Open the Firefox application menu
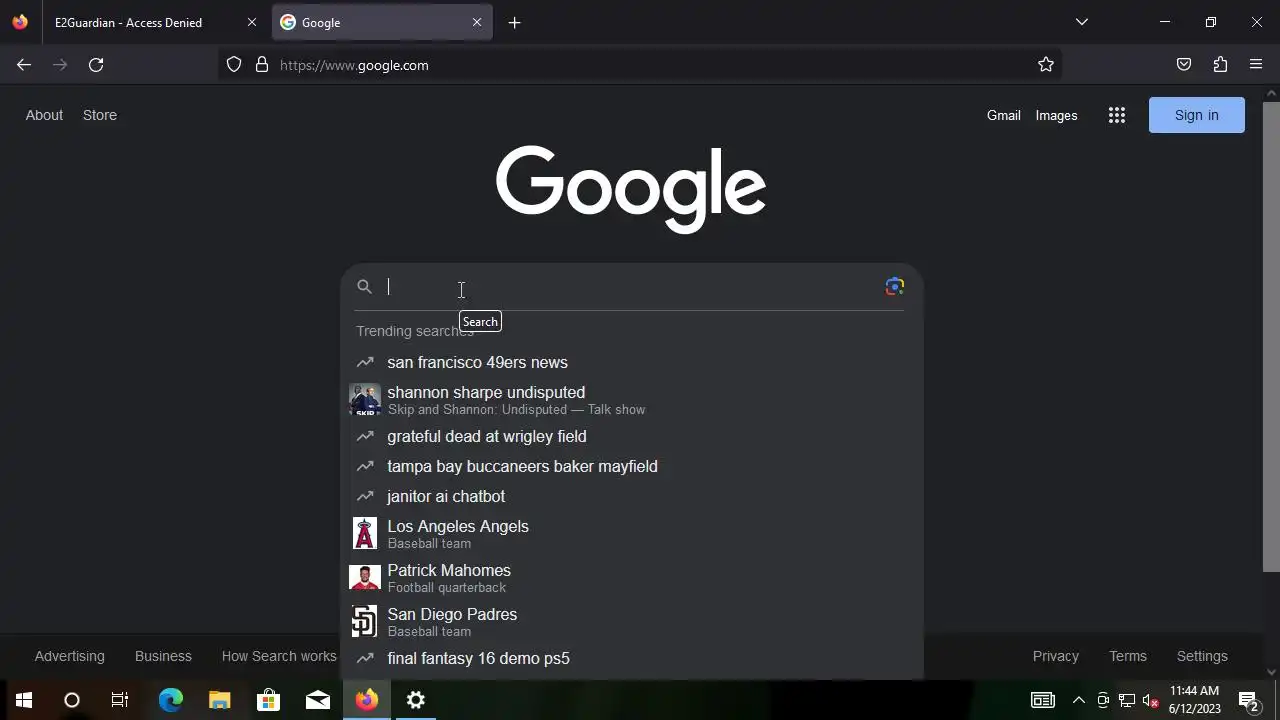 [1256, 65]
